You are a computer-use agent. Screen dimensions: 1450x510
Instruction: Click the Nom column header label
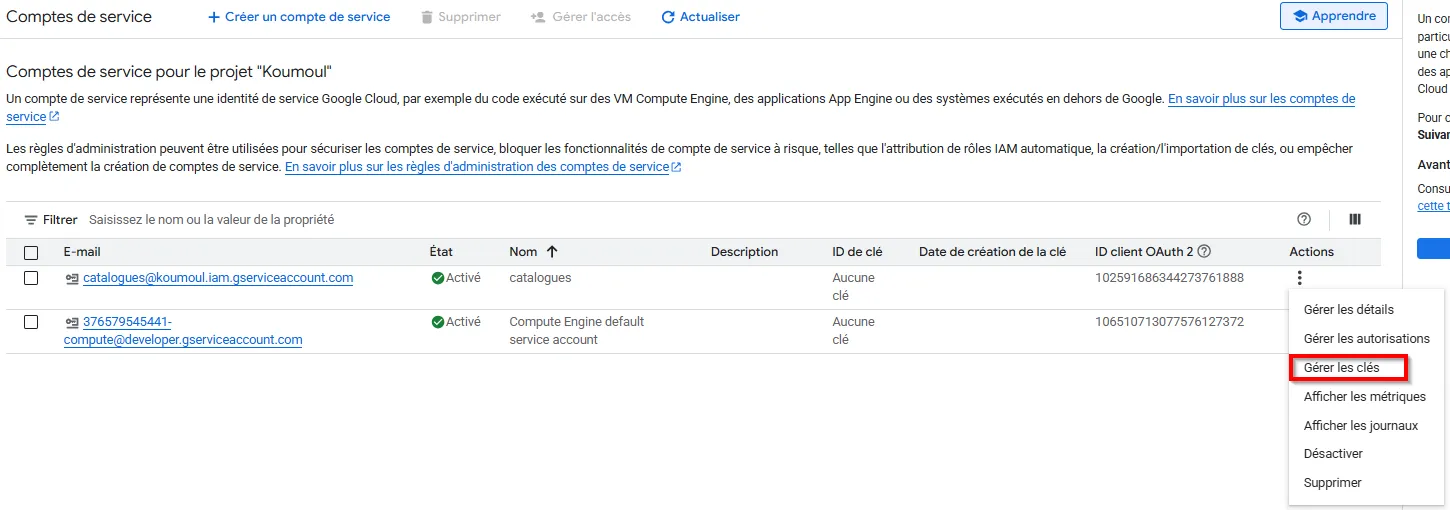(x=523, y=252)
